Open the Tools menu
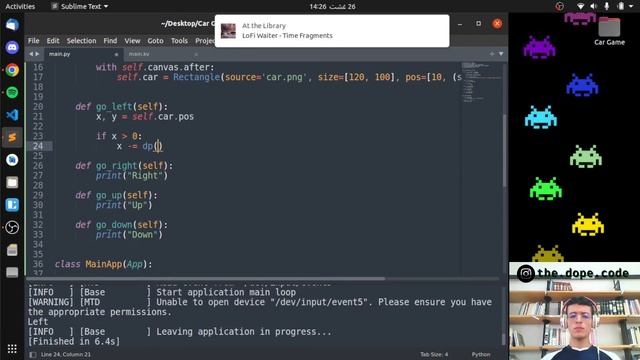This screenshot has height=360, width=640. point(179,40)
